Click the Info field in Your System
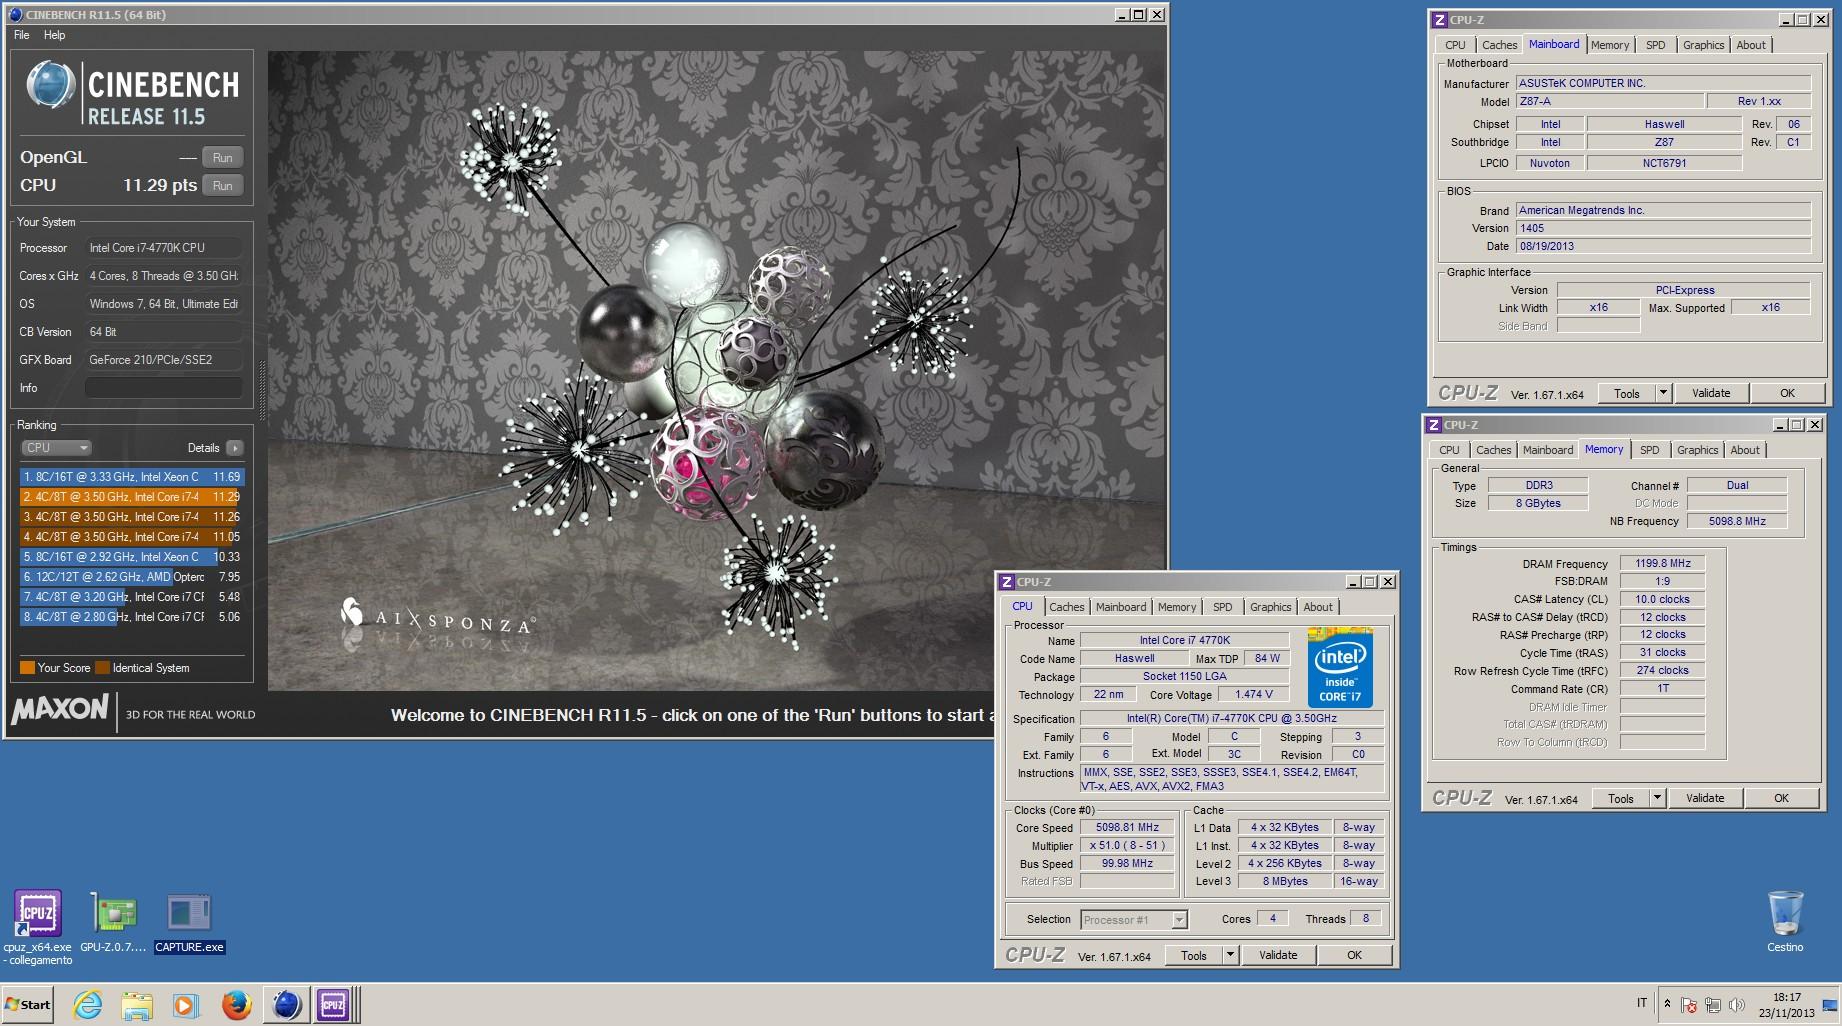 coord(164,388)
